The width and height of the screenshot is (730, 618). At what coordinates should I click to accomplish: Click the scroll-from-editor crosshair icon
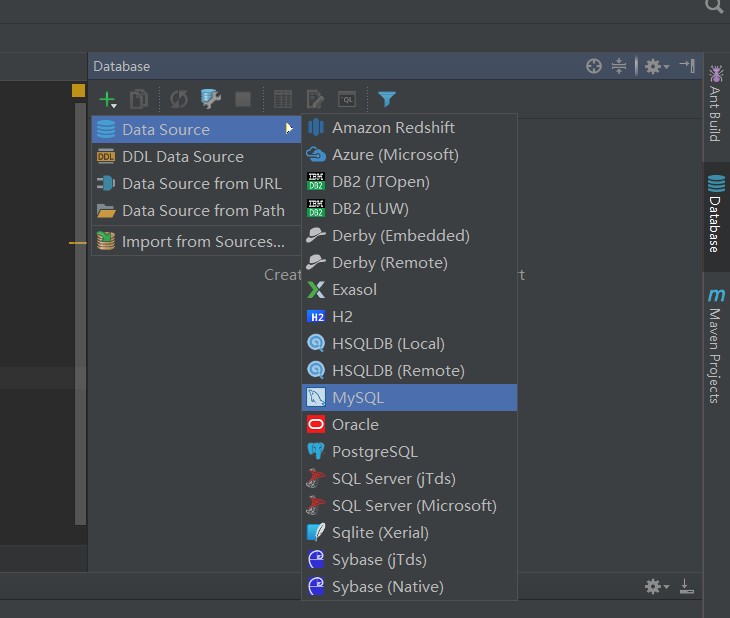pyautogui.click(x=594, y=66)
